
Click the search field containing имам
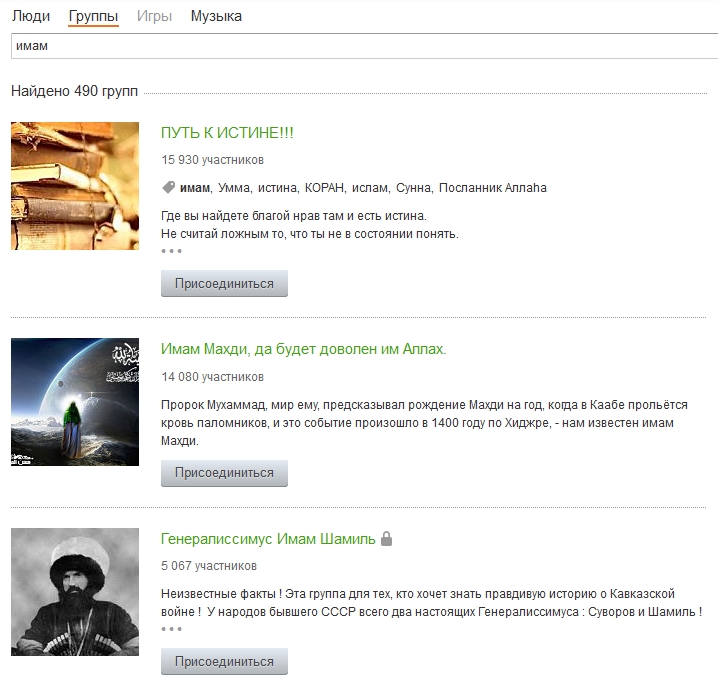[x=364, y=46]
